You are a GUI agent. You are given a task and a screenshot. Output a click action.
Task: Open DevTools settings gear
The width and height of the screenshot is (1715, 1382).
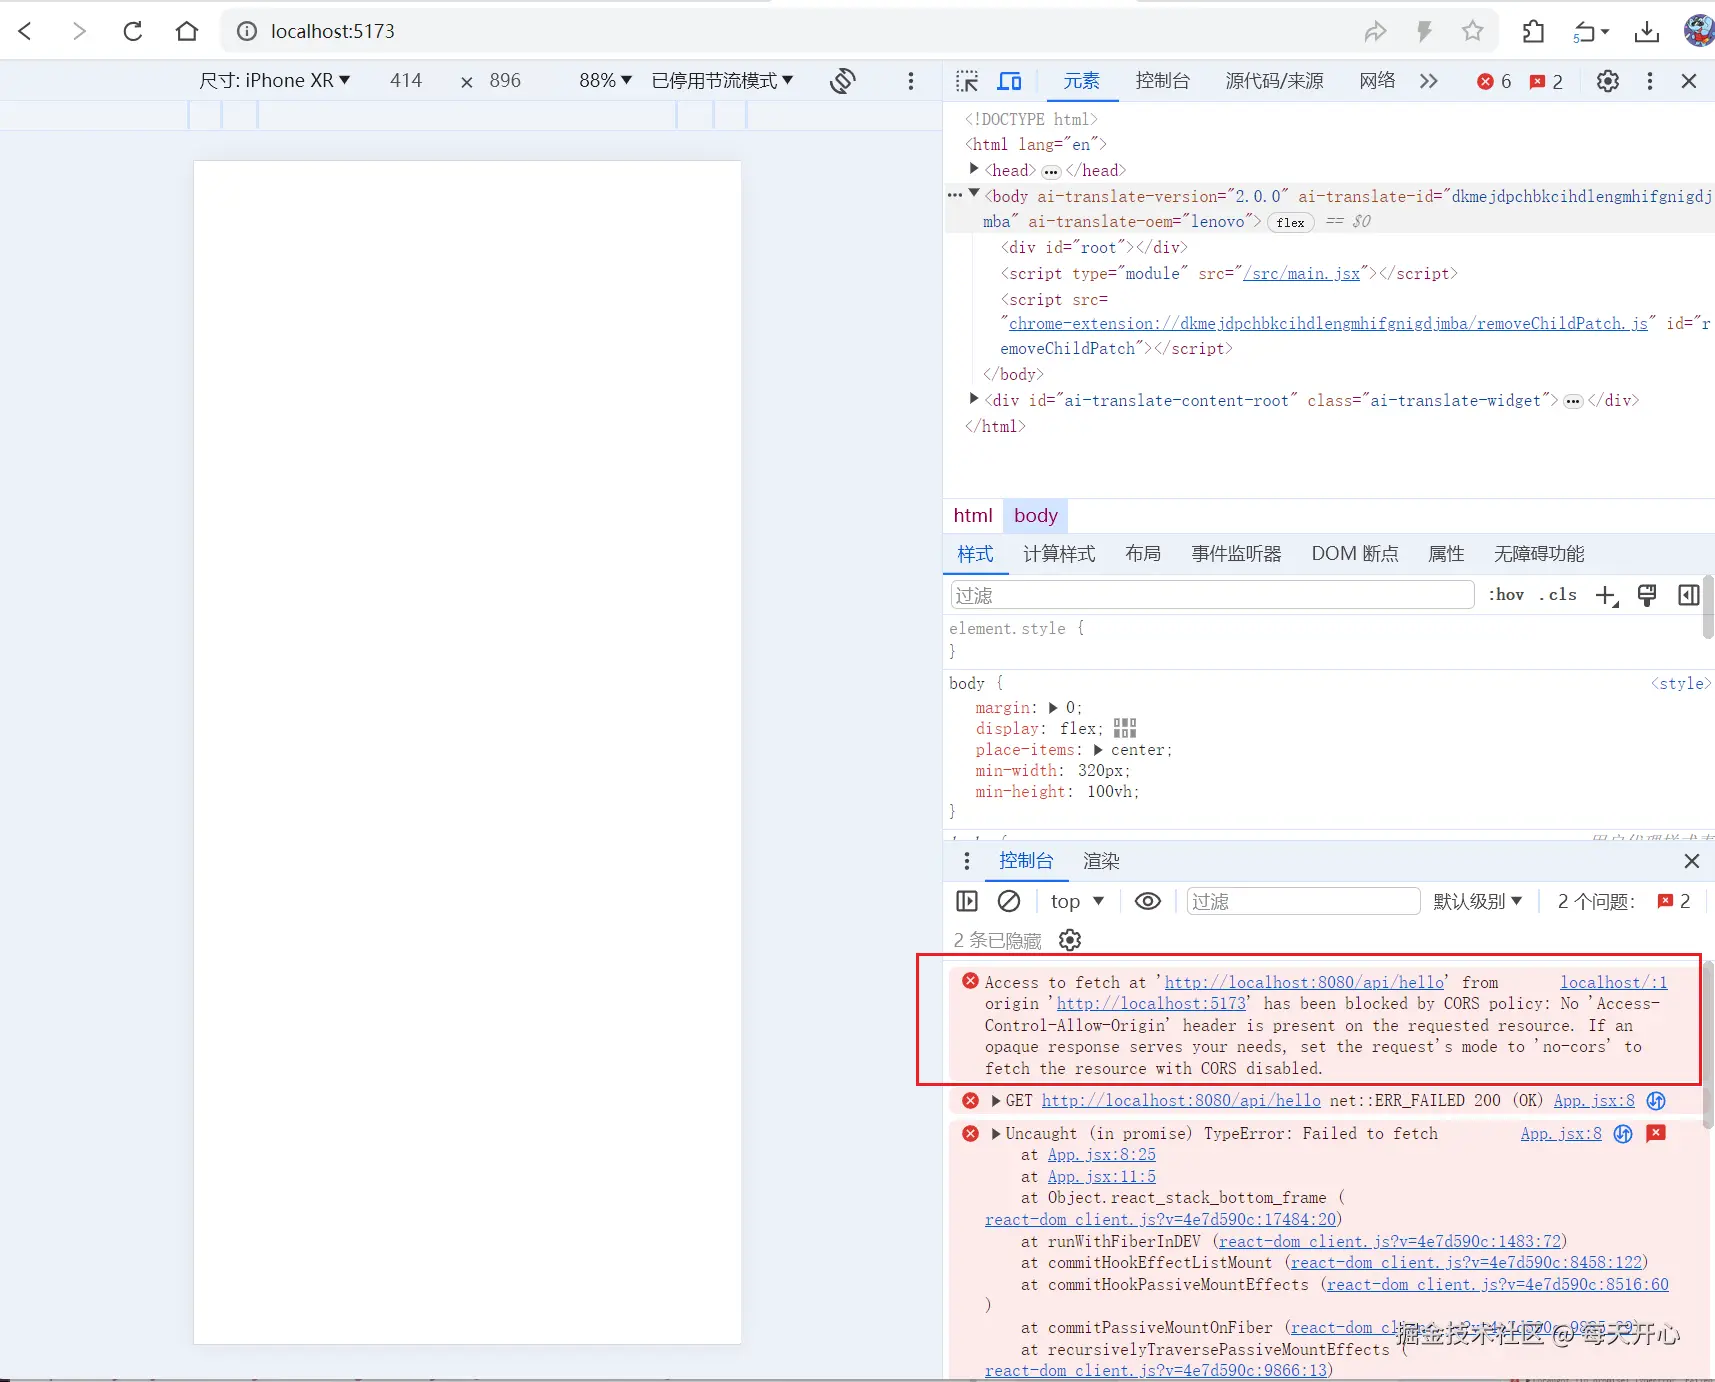[1607, 81]
